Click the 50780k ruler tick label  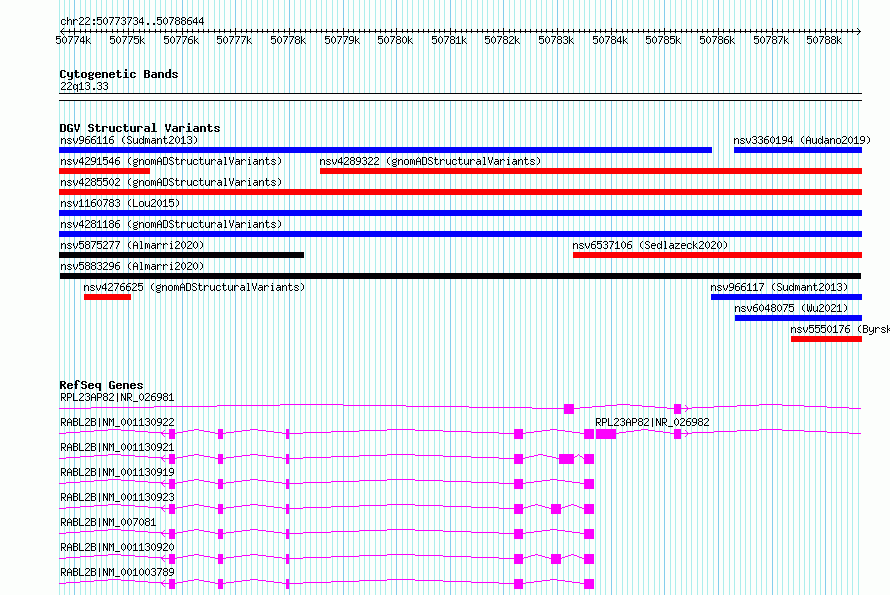(395, 40)
